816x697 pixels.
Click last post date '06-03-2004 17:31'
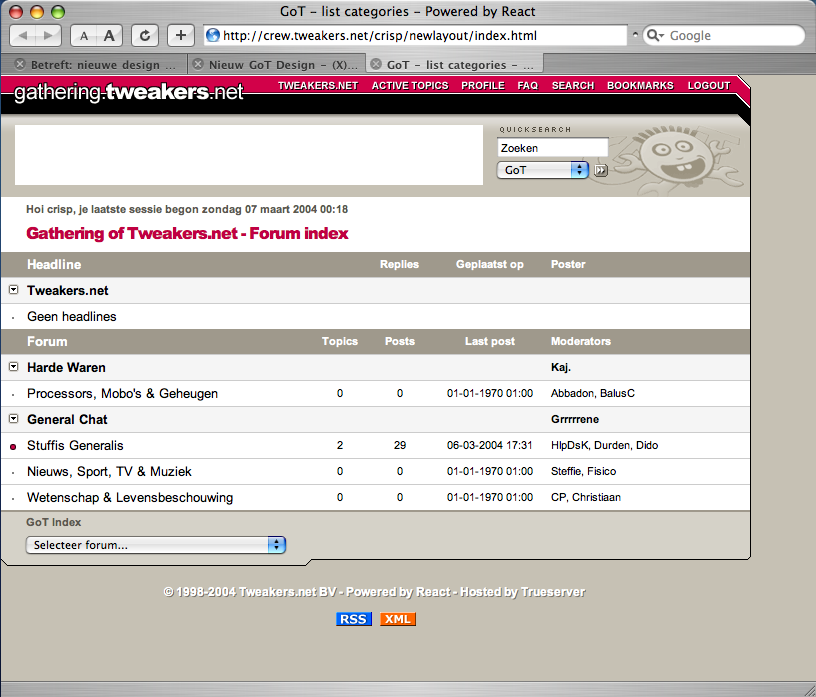point(490,446)
